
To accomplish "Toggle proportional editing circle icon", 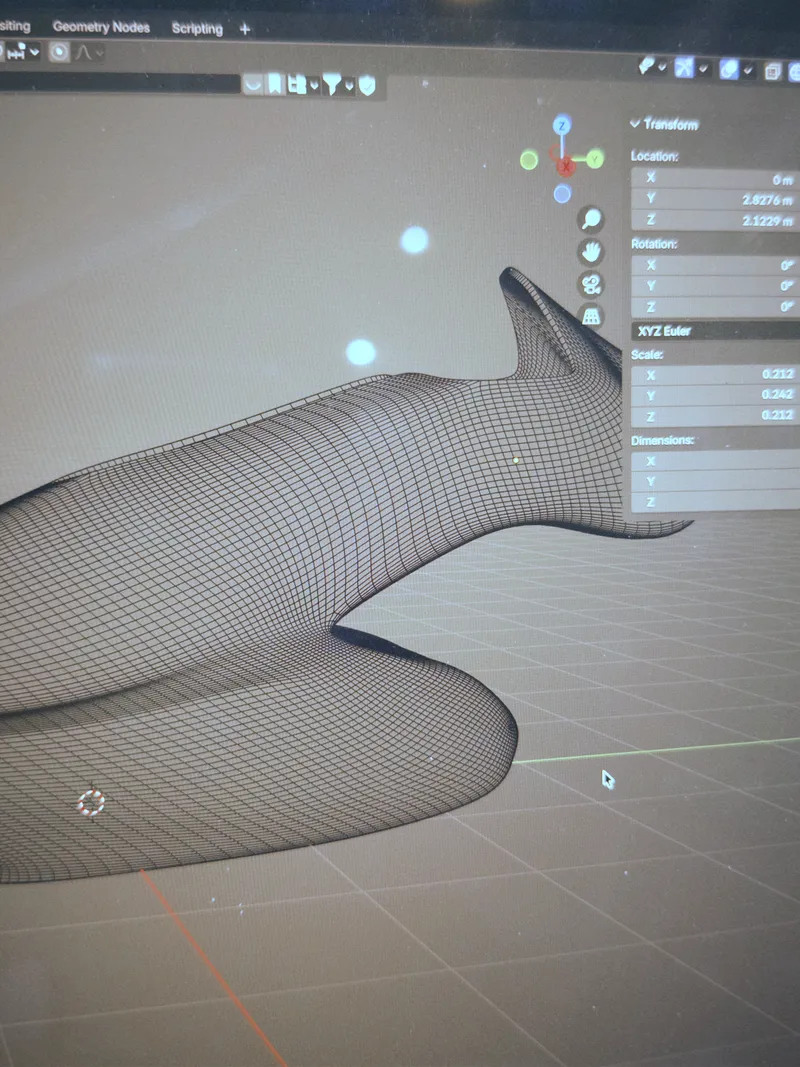I will (59, 52).
